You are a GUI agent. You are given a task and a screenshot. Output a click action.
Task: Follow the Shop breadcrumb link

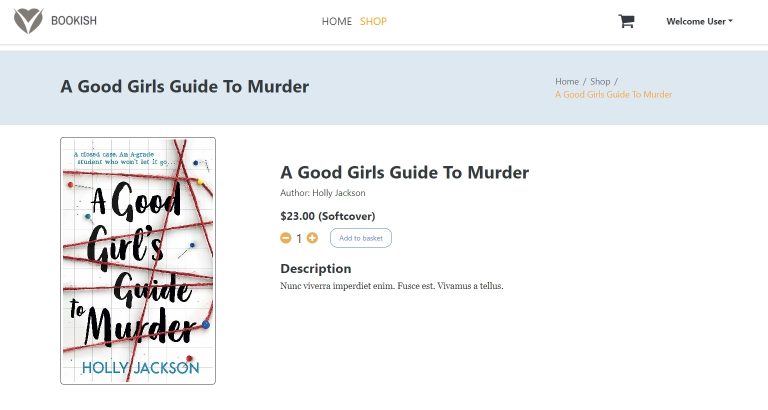(600, 81)
